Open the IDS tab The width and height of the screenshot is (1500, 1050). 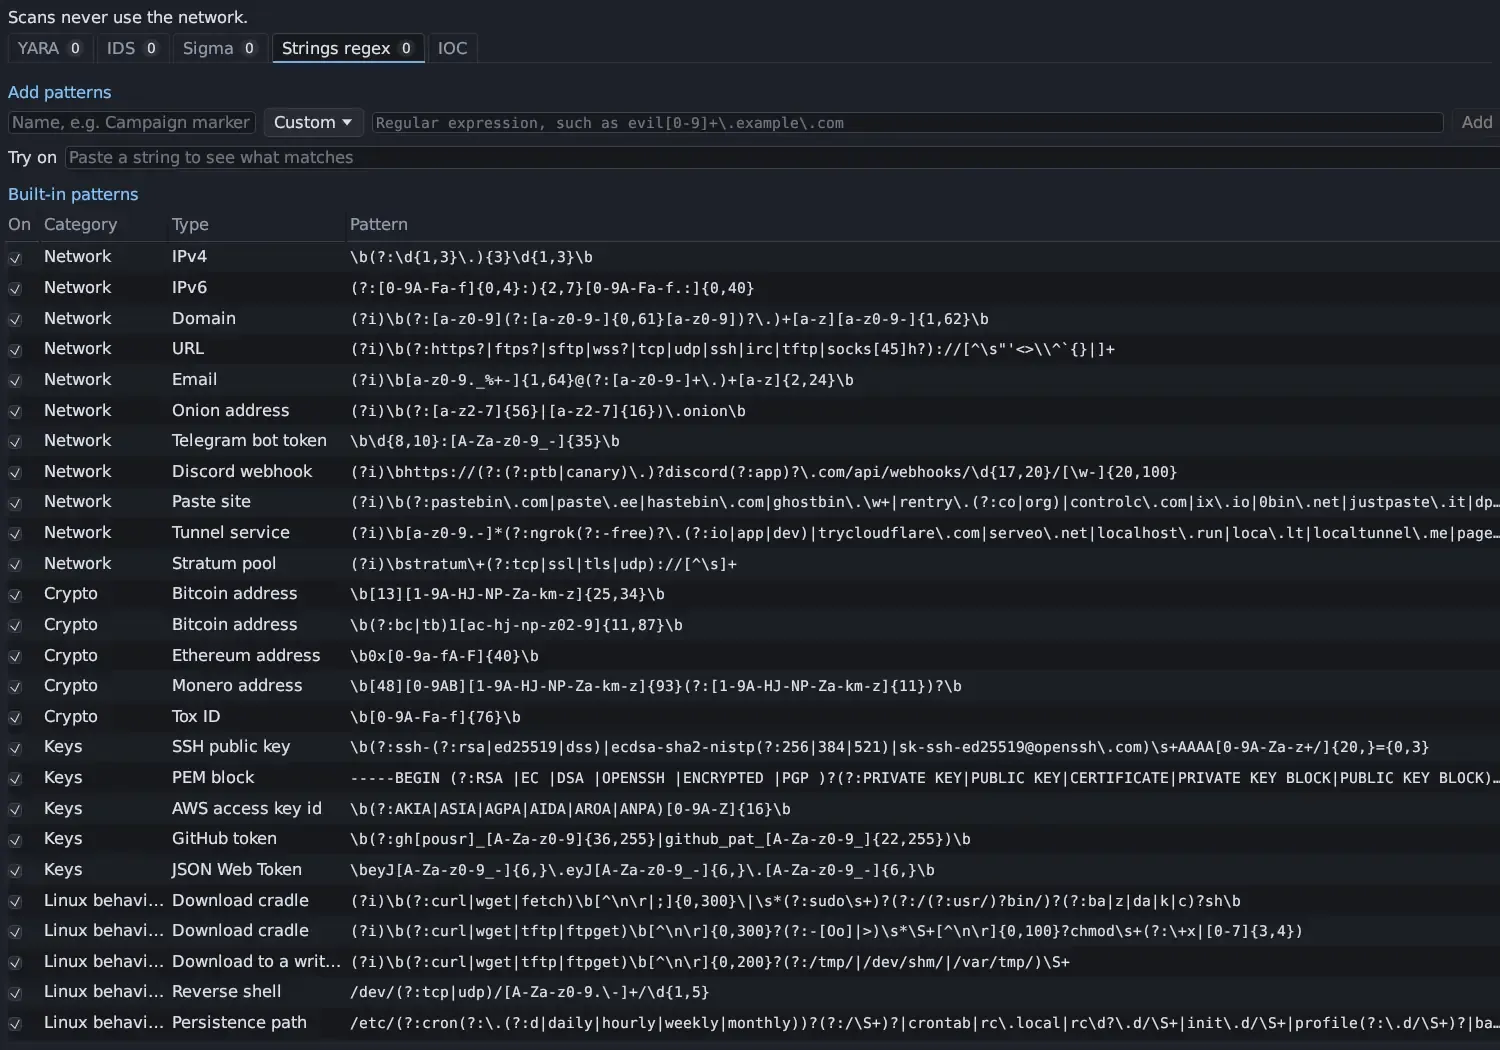tap(132, 48)
